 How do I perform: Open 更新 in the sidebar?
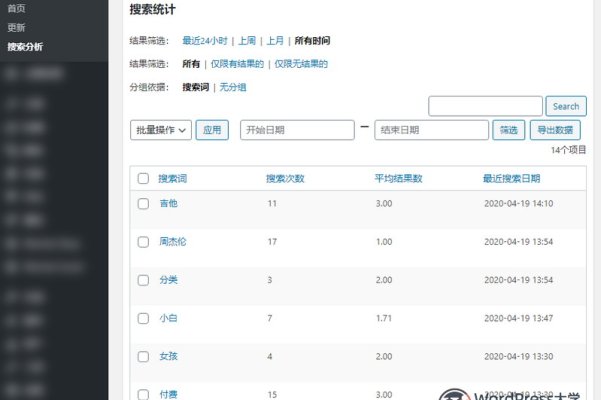coord(16,28)
